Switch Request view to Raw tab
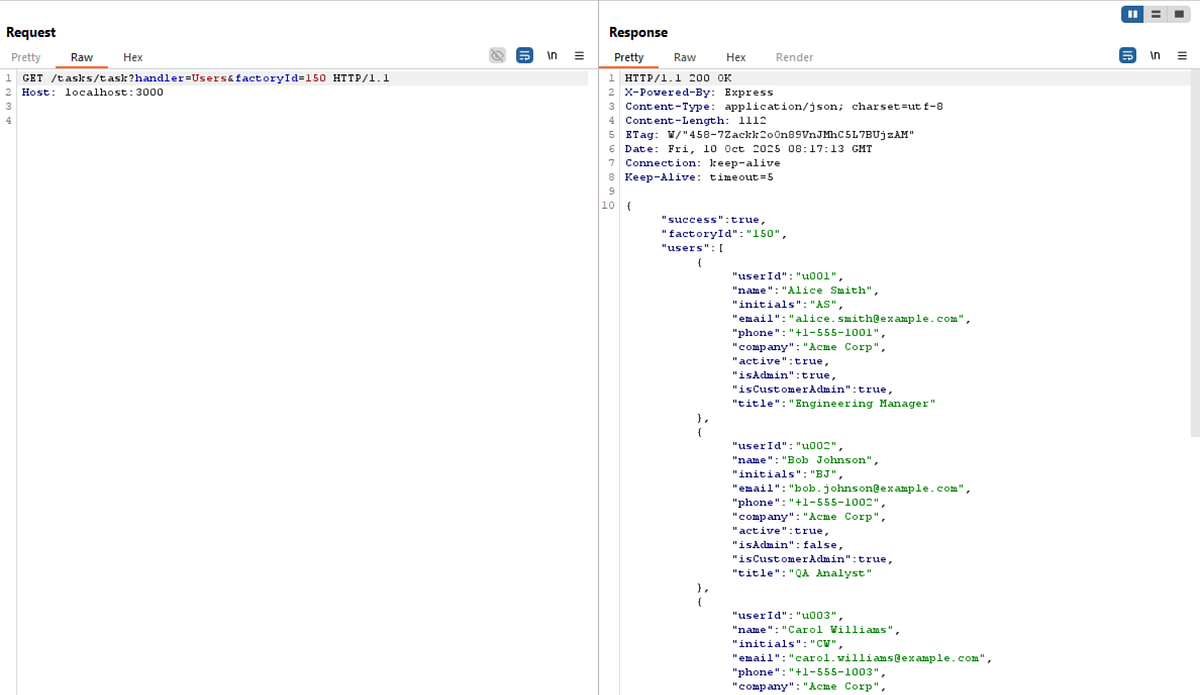 point(82,58)
